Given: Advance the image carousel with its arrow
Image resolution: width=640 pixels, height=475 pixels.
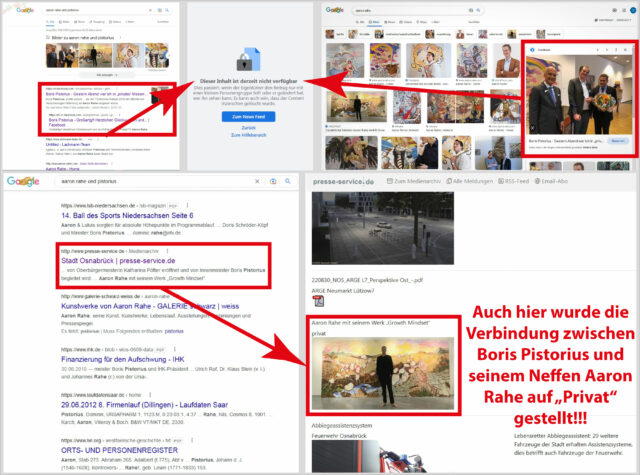Looking at the screenshot, I should click(168, 55).
